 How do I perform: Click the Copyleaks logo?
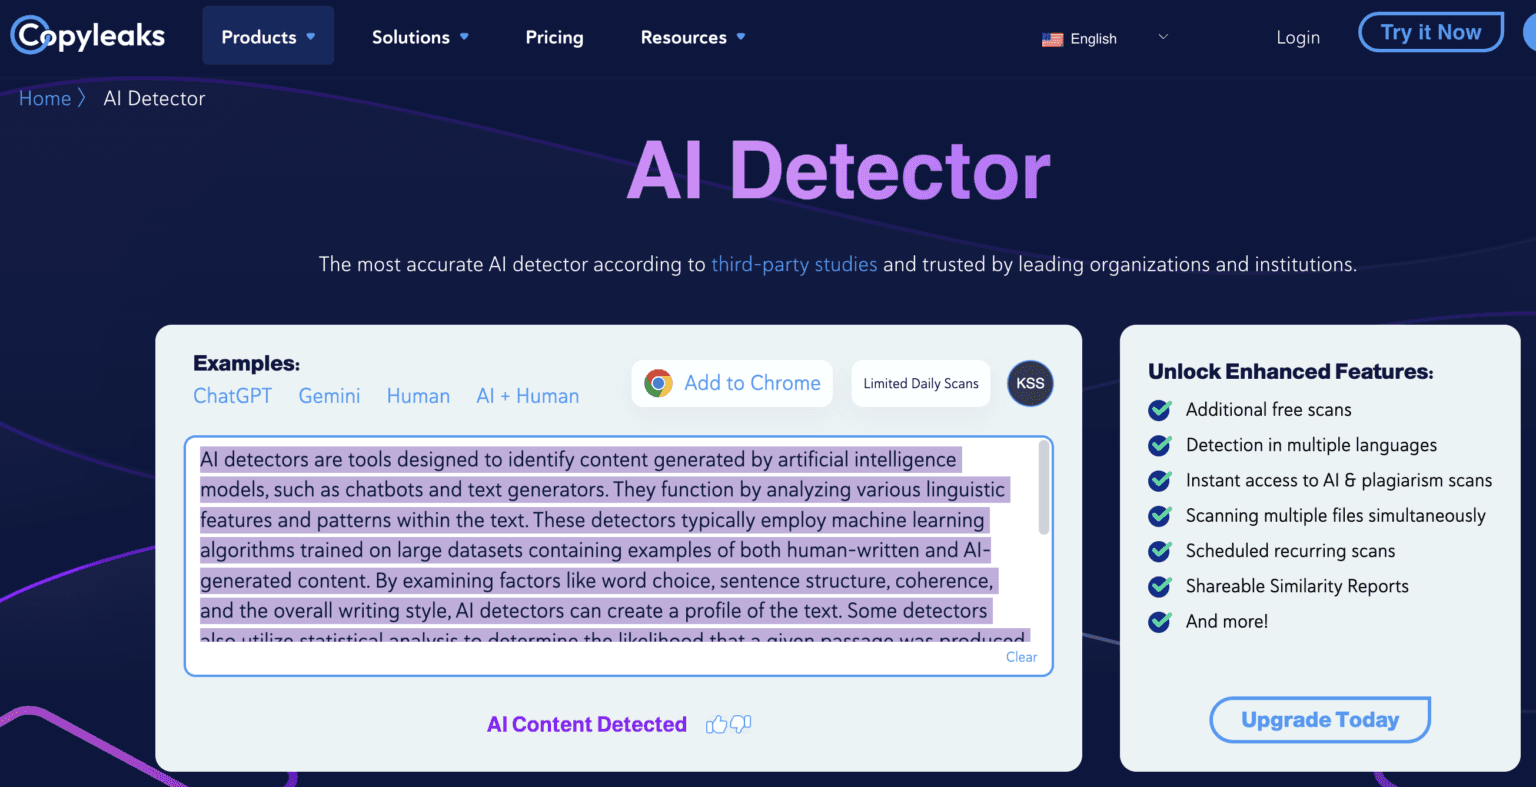[88, 36]
